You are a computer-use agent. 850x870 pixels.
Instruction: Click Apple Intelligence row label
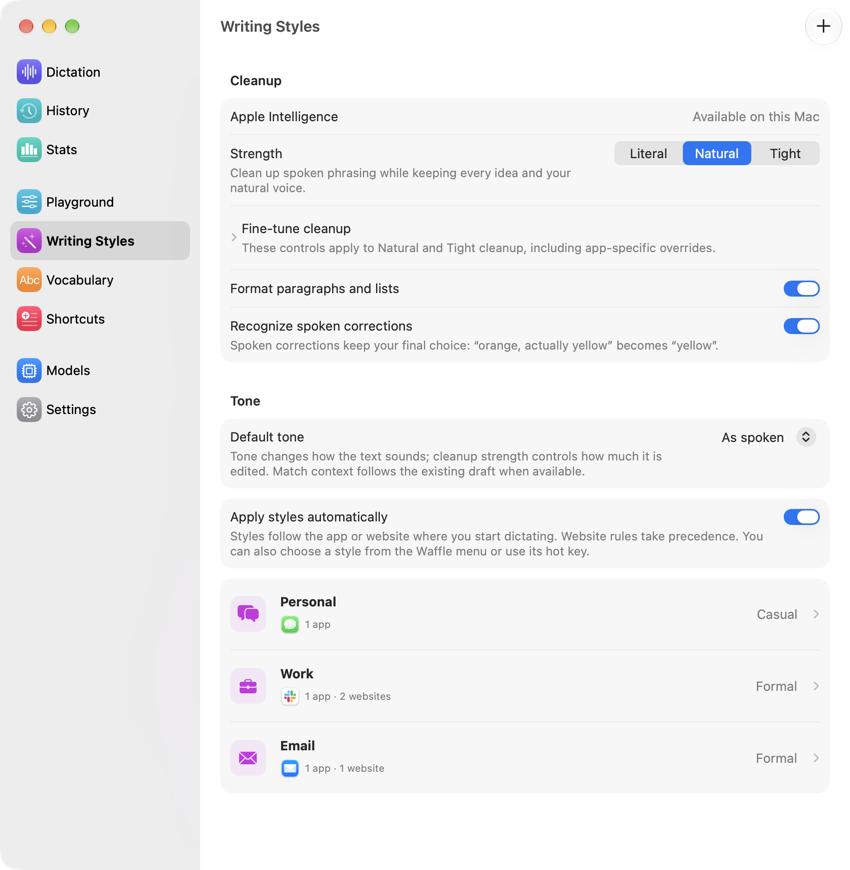pyautogui.click(x=284, y=117)
